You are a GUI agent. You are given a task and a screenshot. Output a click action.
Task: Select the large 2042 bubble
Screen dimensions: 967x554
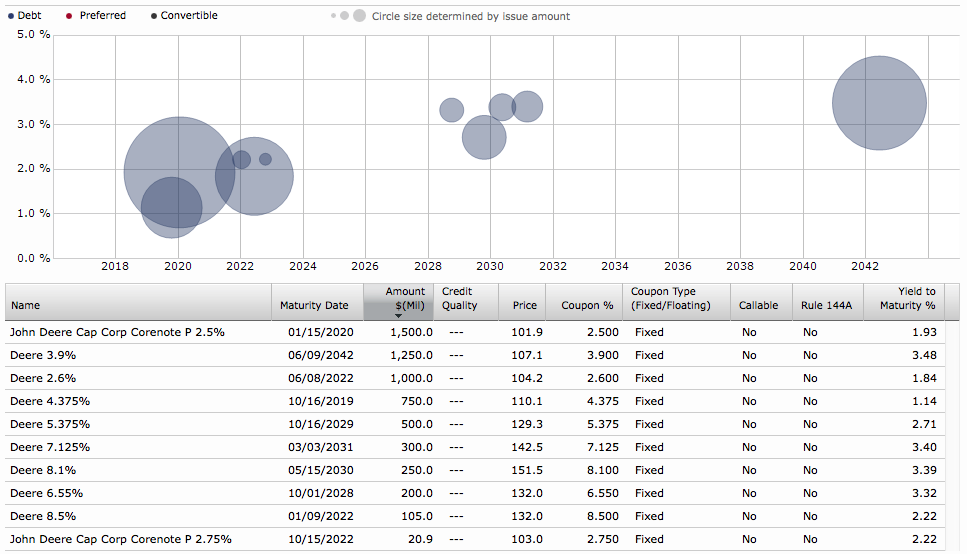point(879,103)
